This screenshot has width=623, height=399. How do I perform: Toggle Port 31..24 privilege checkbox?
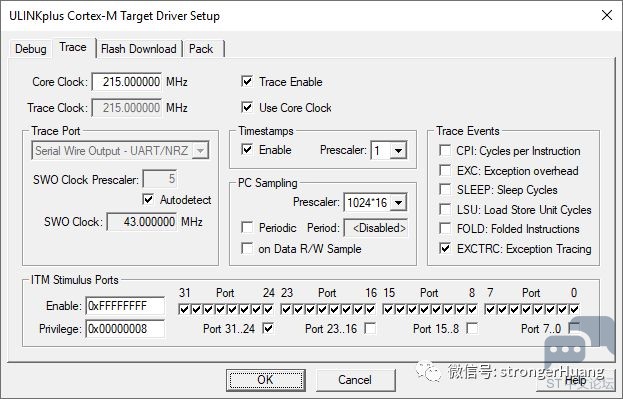click(268, 328)
